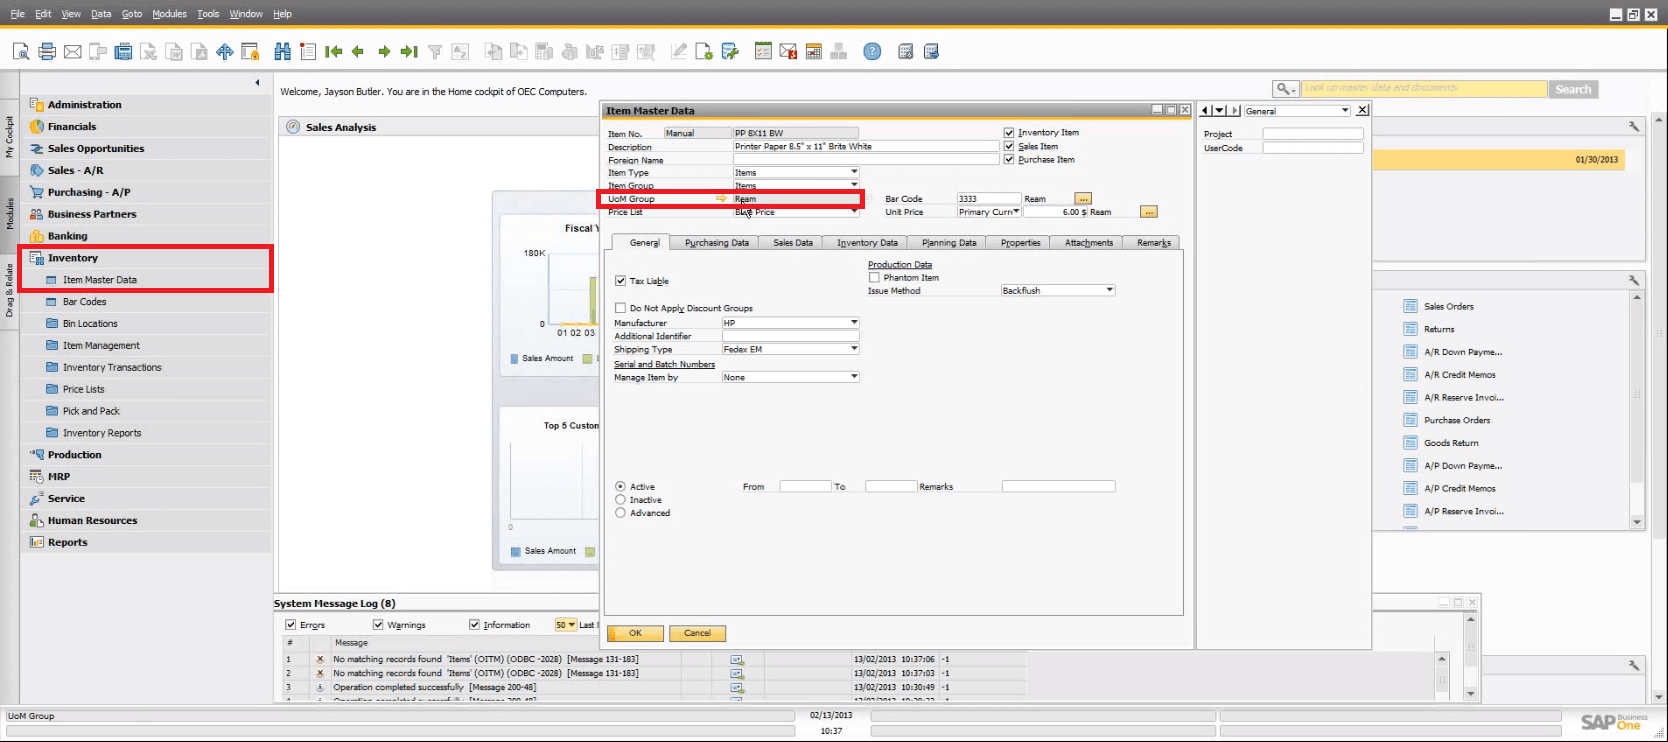Toggle Inventory Item checkbox
The height and width of the screenshot is (742, 1668).
[1009, 133]
